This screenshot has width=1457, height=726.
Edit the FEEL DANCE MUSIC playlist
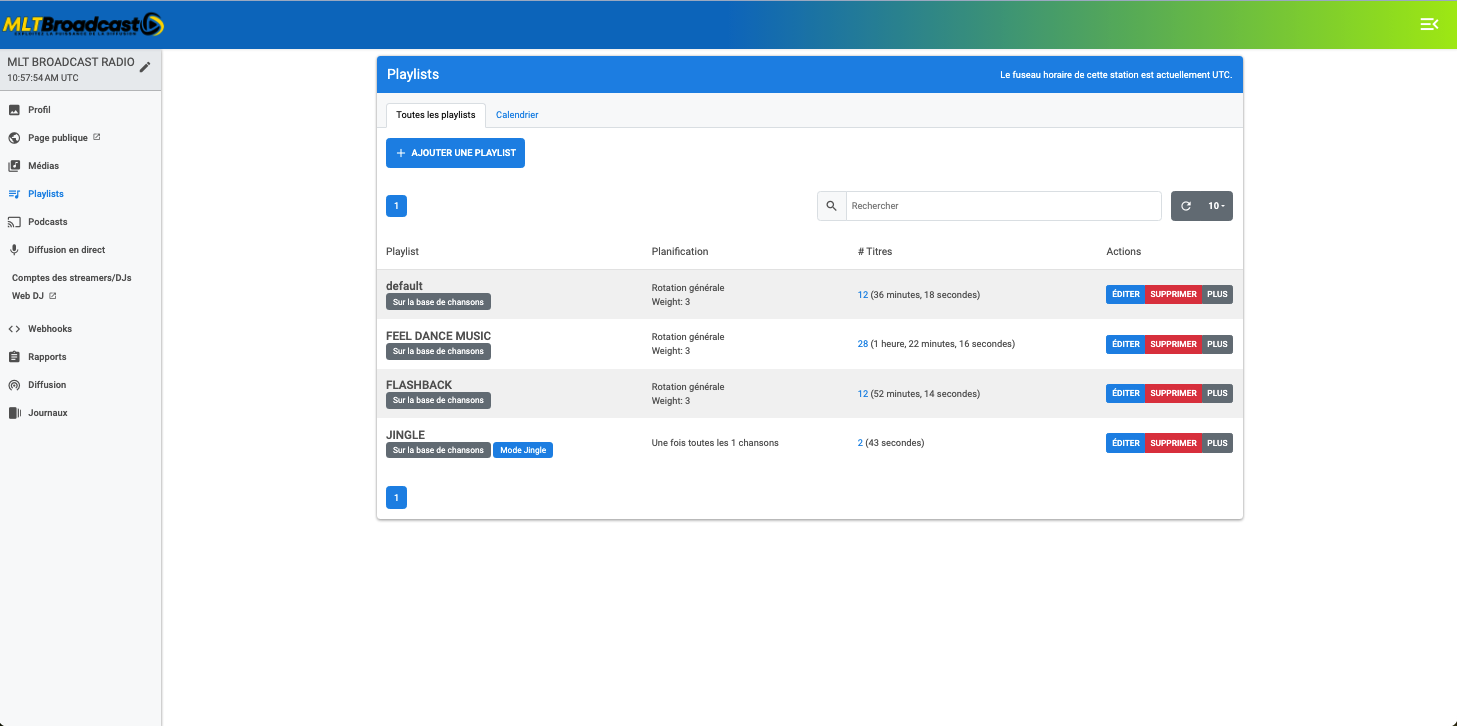point(1125,344)
